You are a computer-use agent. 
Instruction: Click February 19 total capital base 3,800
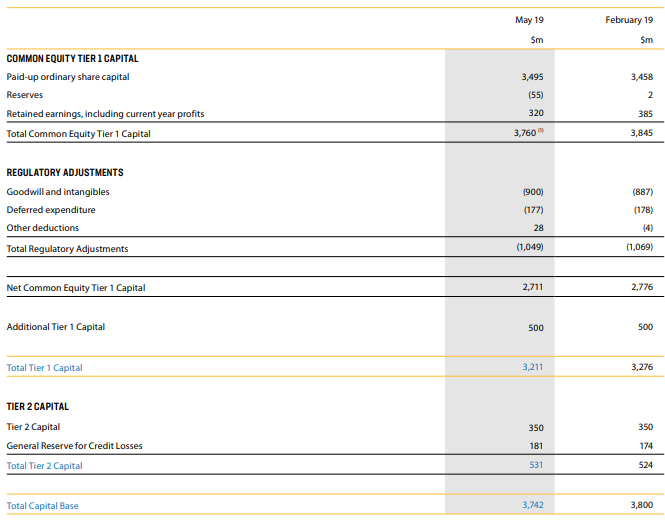click(642, 505)
